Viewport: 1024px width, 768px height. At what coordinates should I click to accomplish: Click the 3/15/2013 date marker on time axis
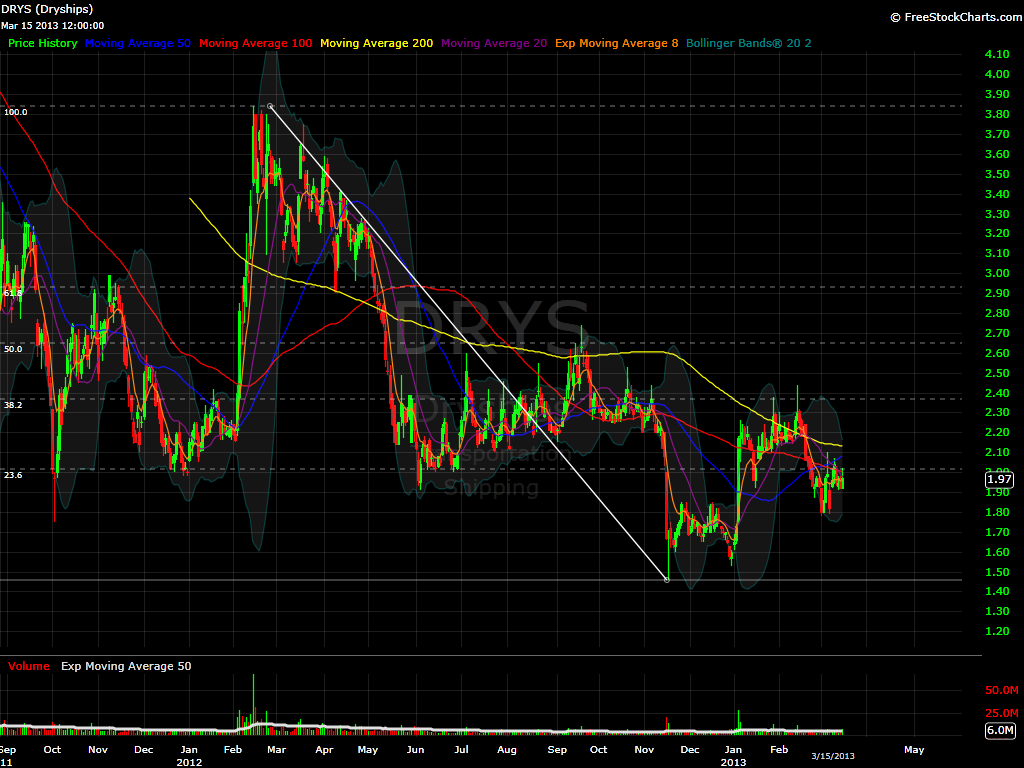click(x=832, y=754)
